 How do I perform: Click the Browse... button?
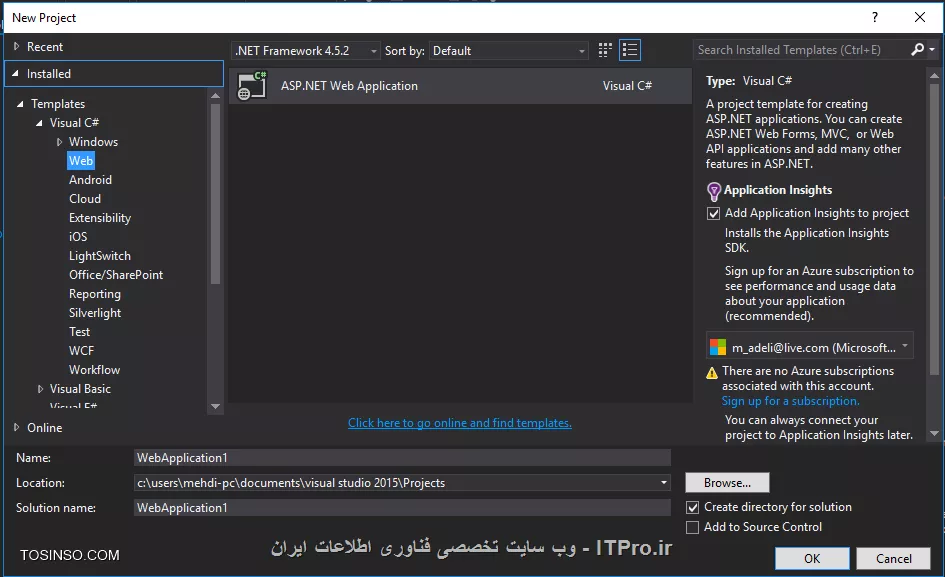click(727, 482)
